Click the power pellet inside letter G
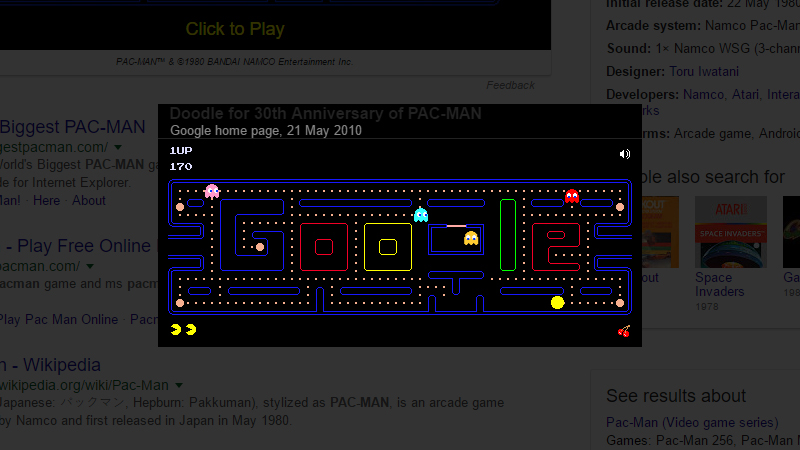The image size is (800, 450). 260,247
